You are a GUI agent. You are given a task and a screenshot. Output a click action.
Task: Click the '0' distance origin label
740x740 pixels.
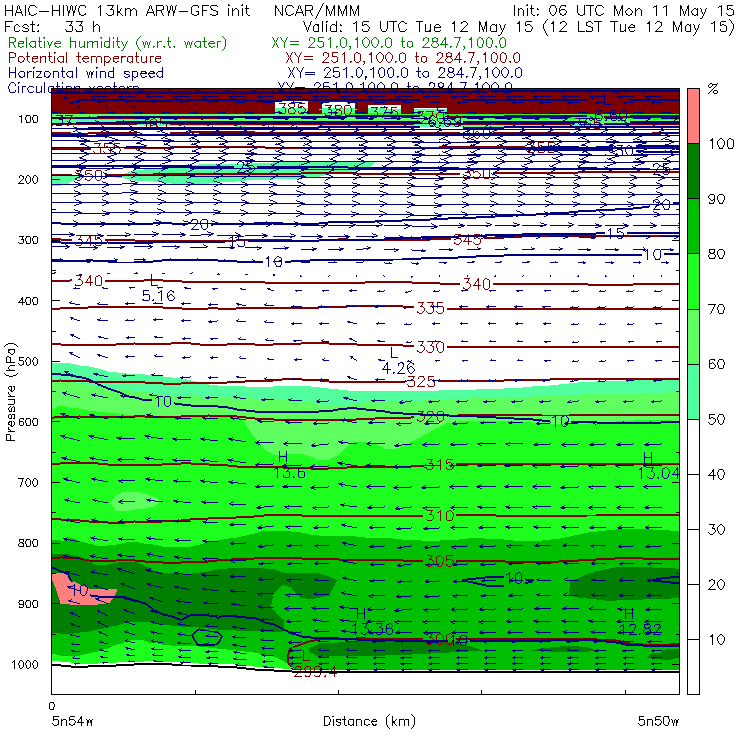point(51,706)
